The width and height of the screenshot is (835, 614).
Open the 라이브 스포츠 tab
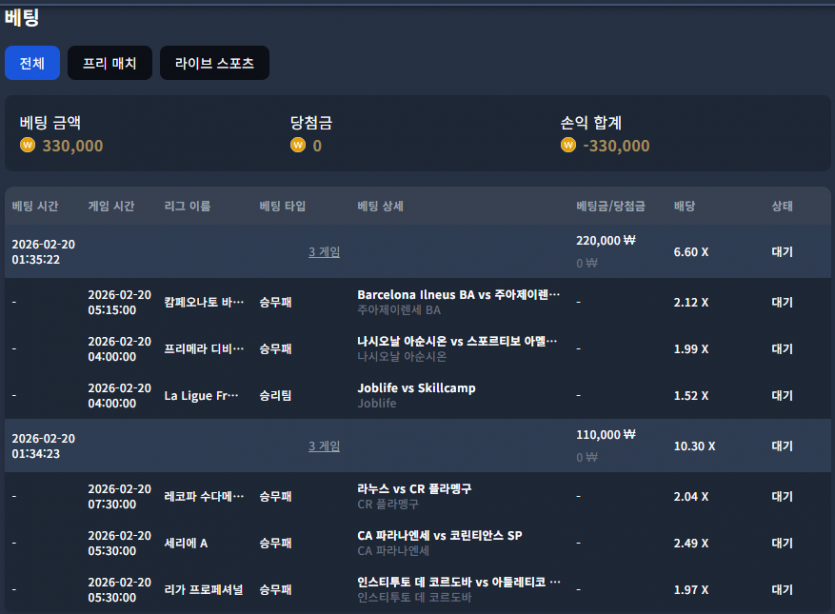[214, 63]
